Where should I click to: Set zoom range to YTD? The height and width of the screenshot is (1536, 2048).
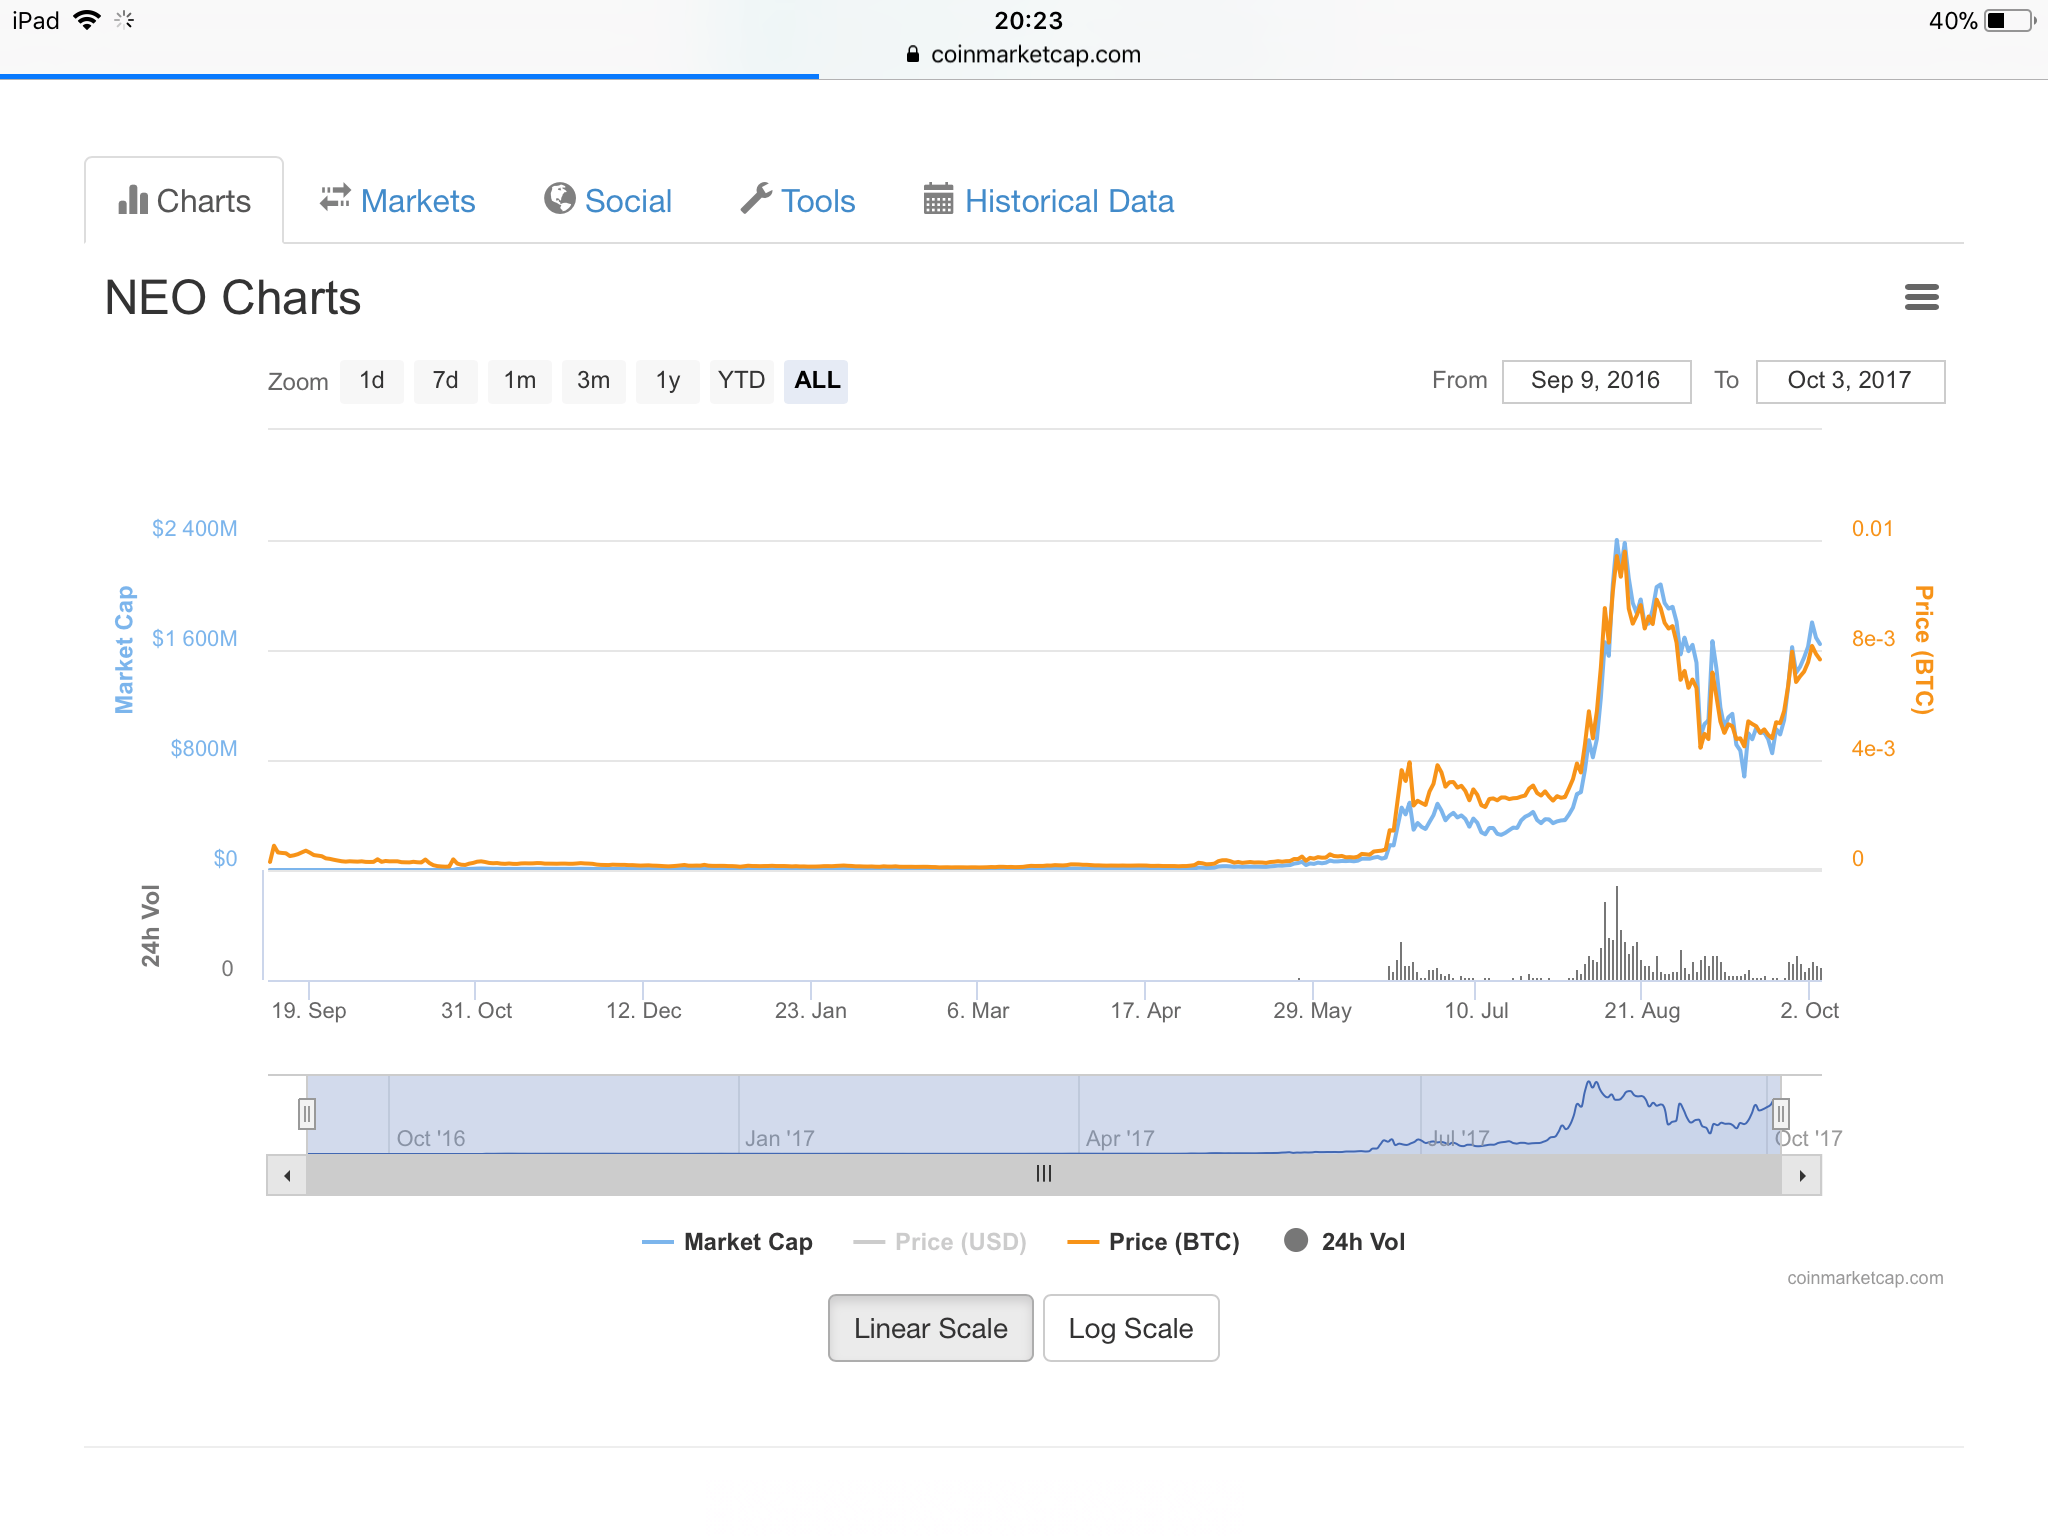(x=742, y=381)
